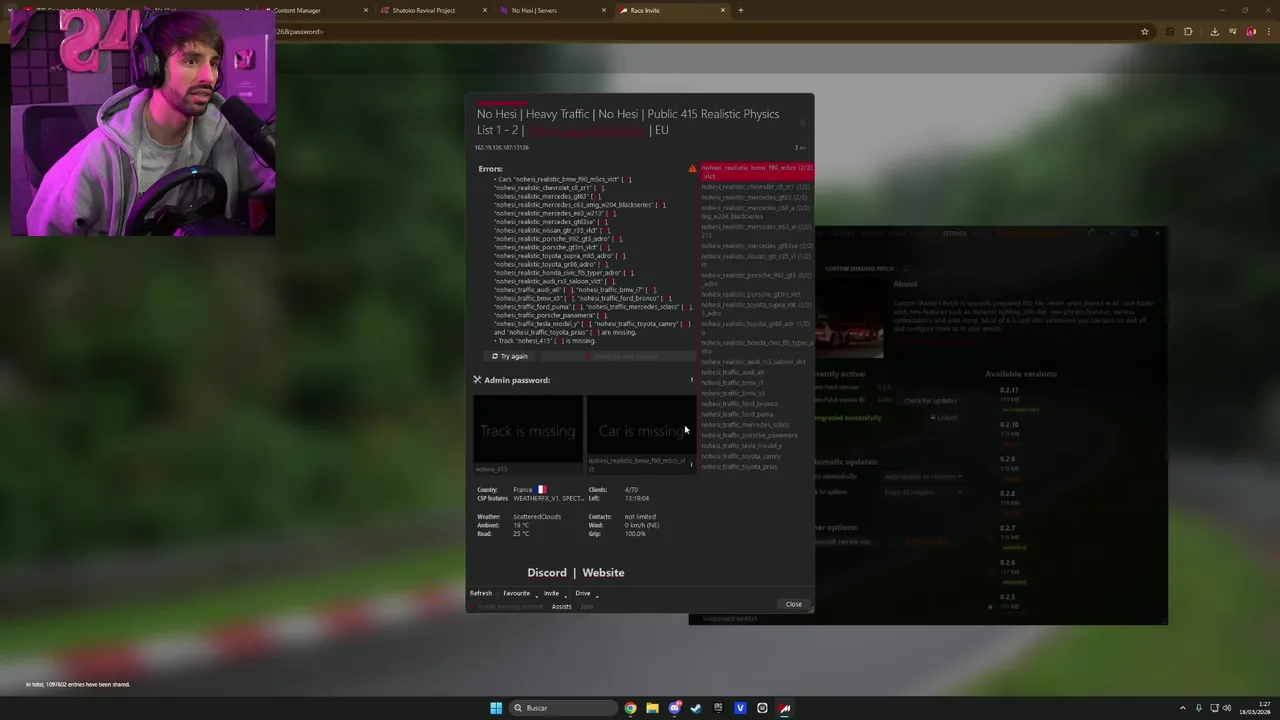This screenshot has width=1280, height=720.
Task: Click the Admin password wrench icon
Action: point(477,380)
